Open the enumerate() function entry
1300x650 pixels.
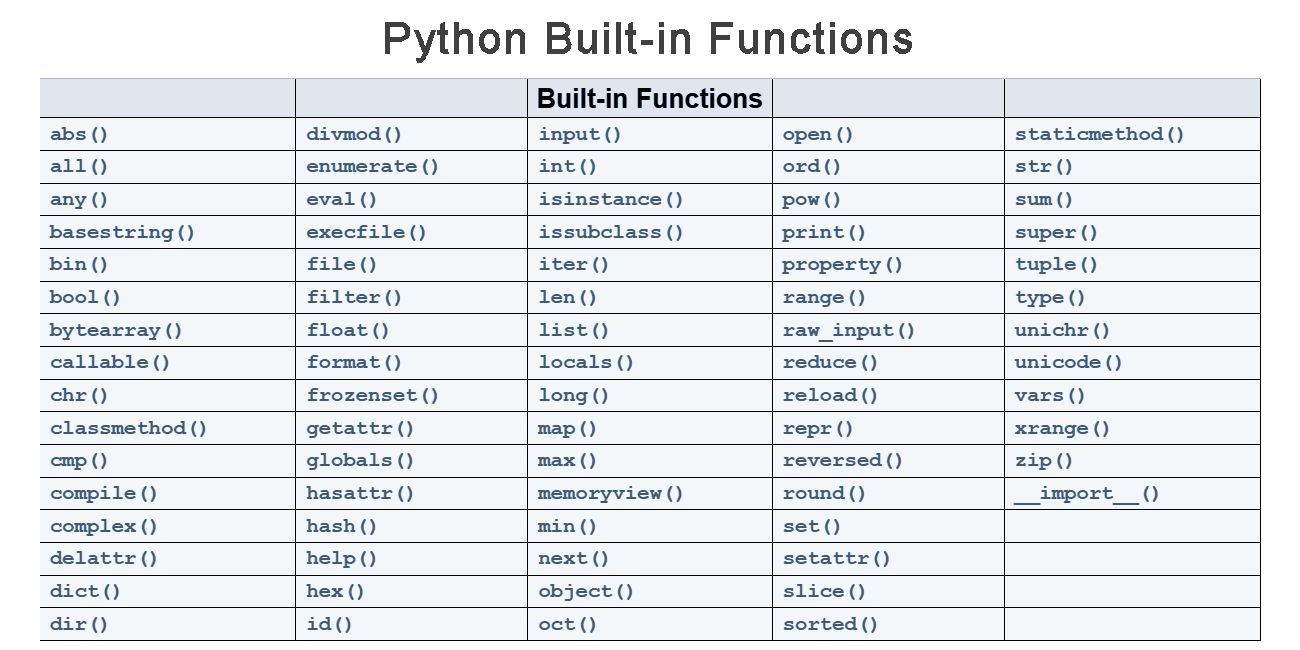click(372, 167)
